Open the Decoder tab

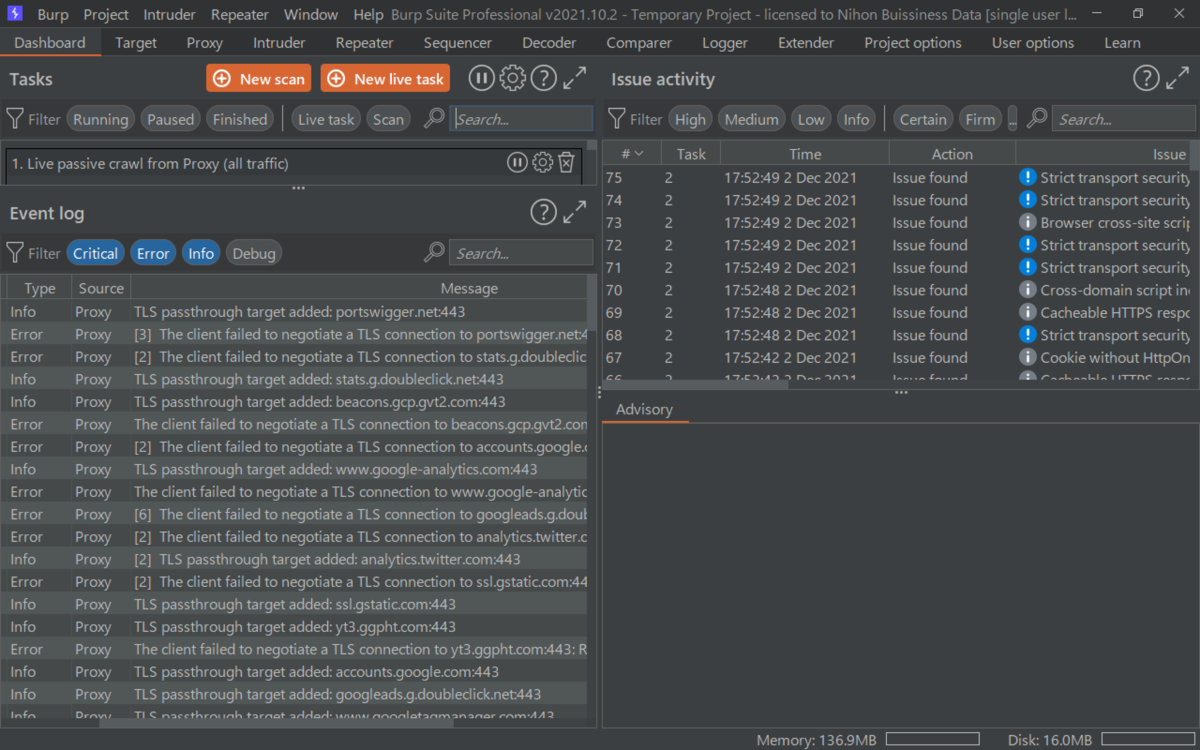click(549, 43)
